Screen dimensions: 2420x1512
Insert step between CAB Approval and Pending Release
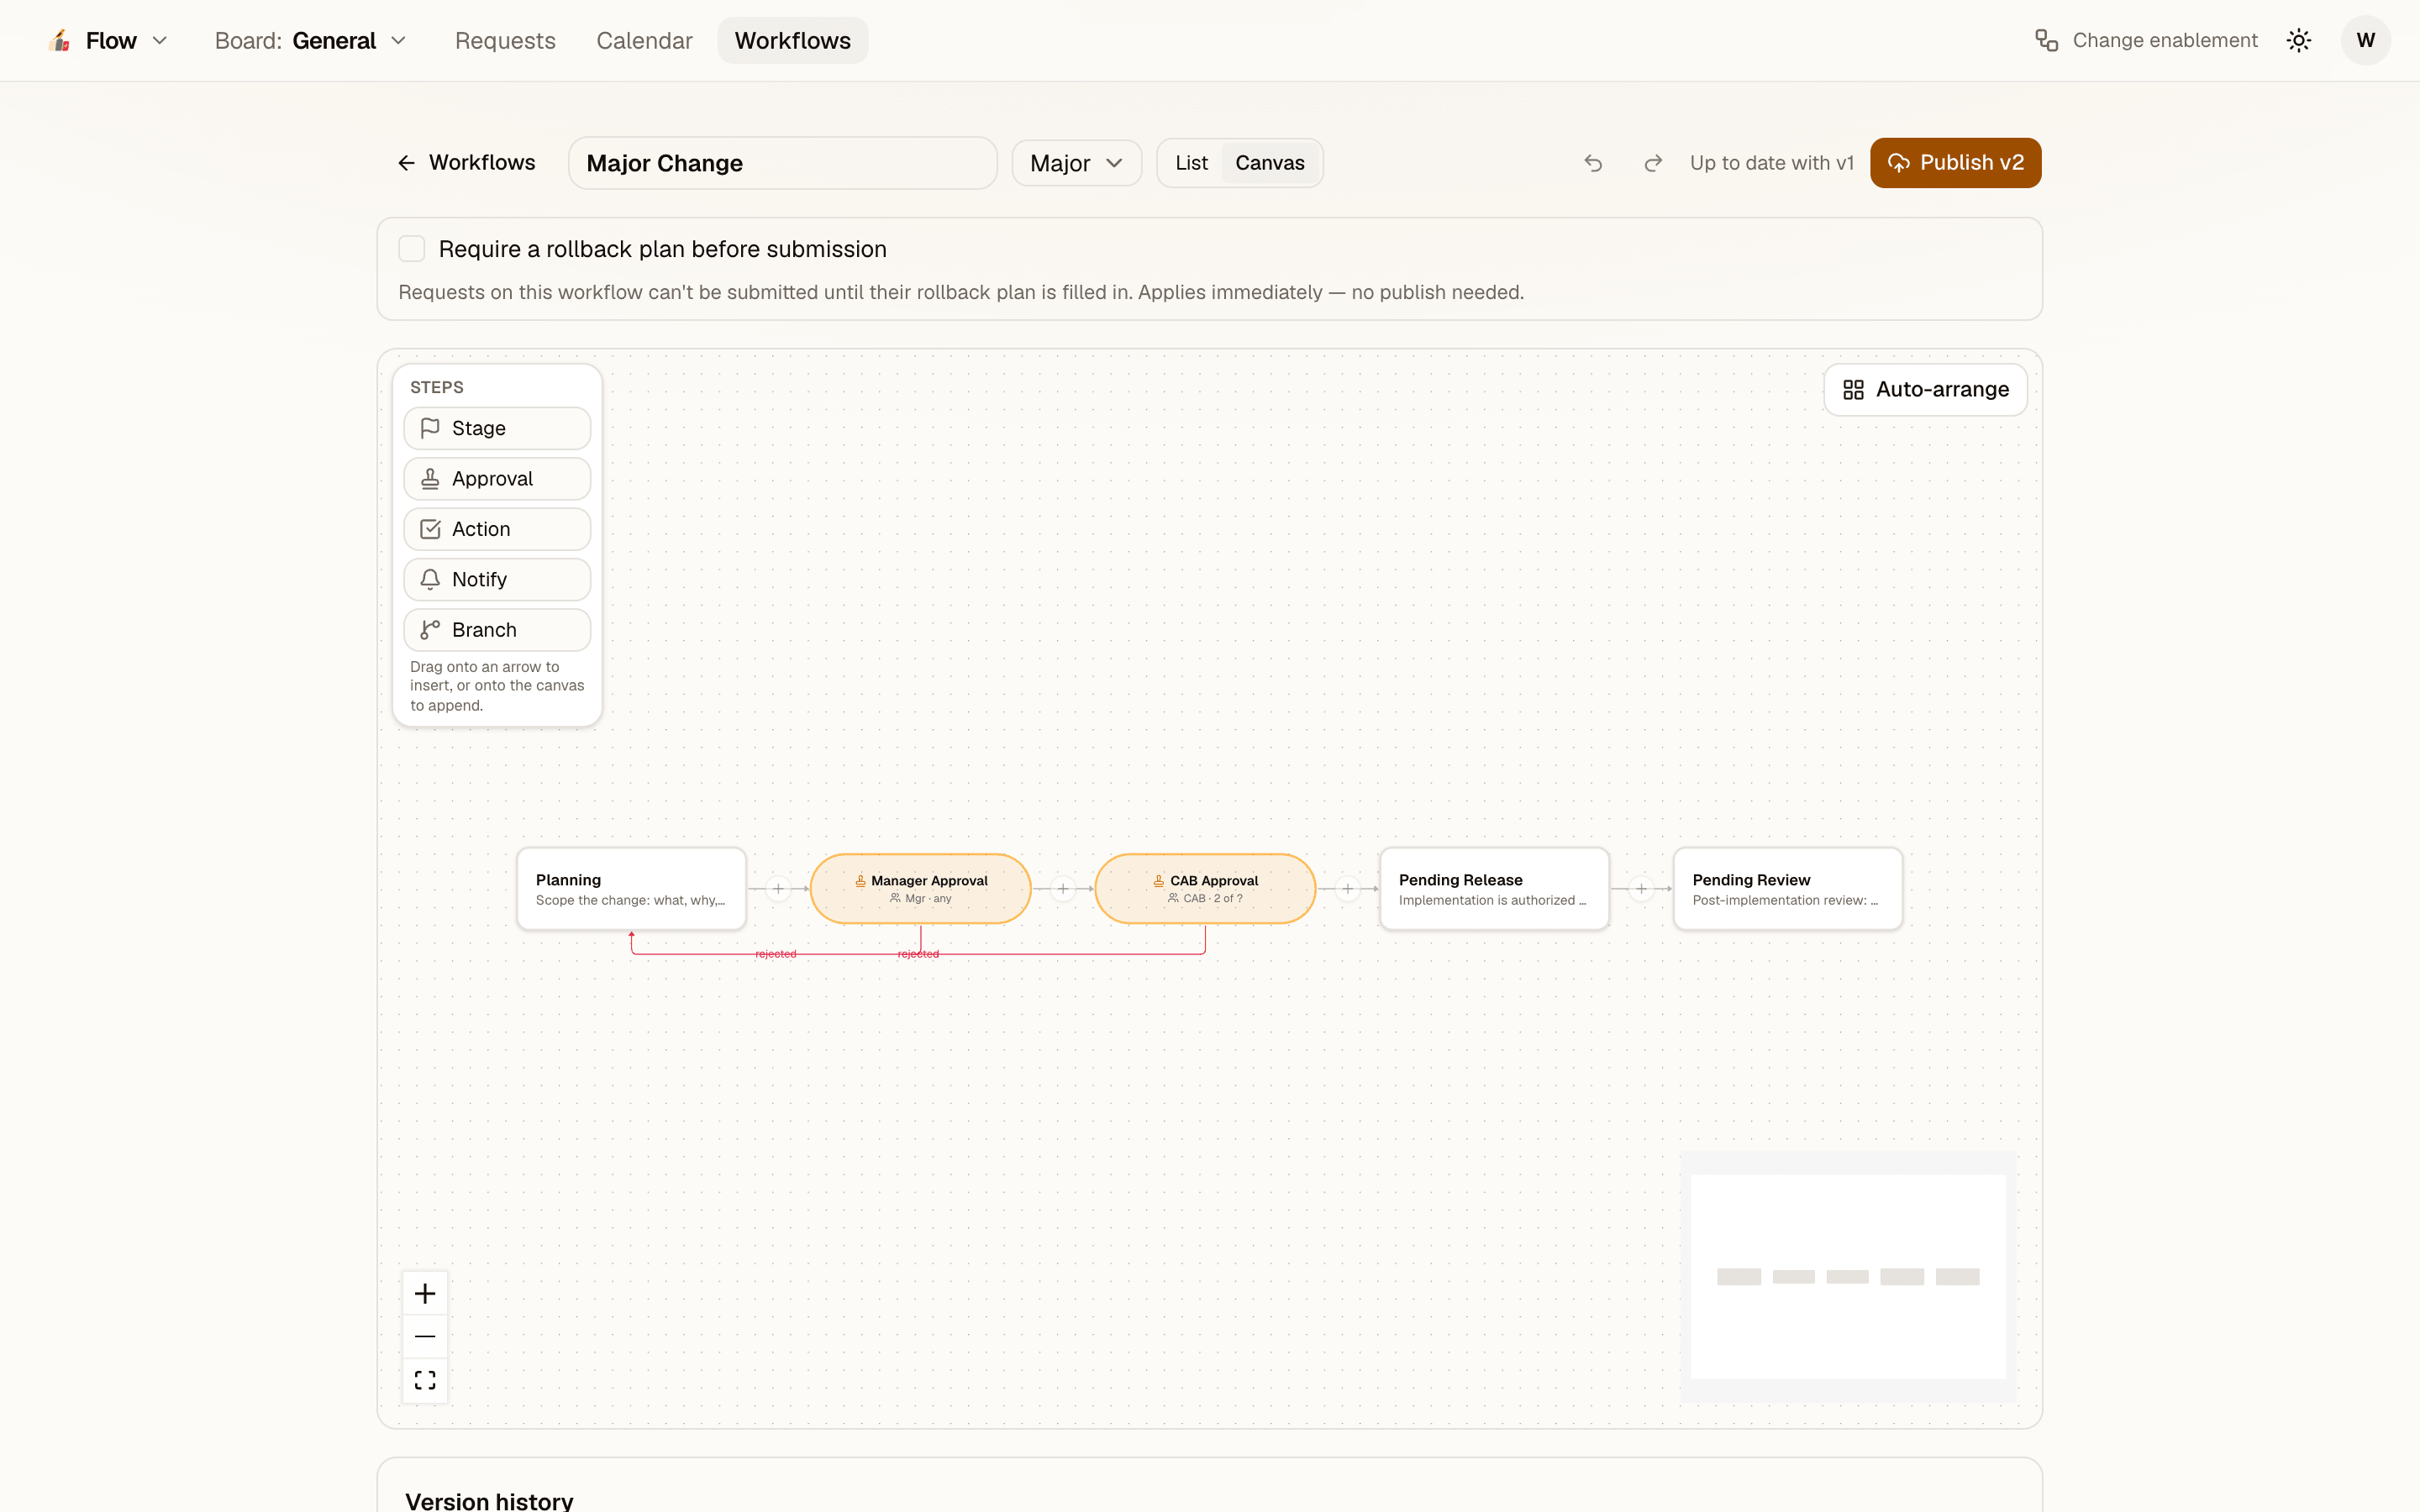click(1348, 889)
